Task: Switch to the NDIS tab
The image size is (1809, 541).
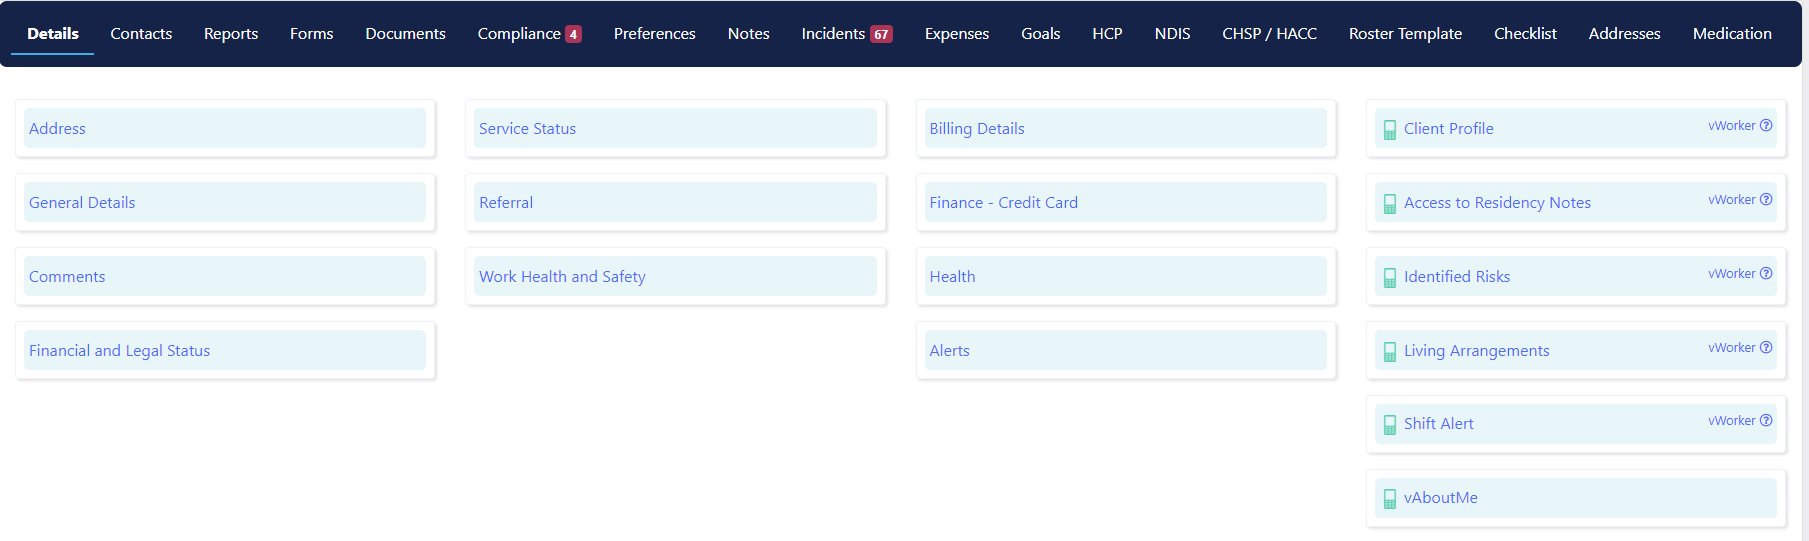Action: click(x=1172, y=34)
